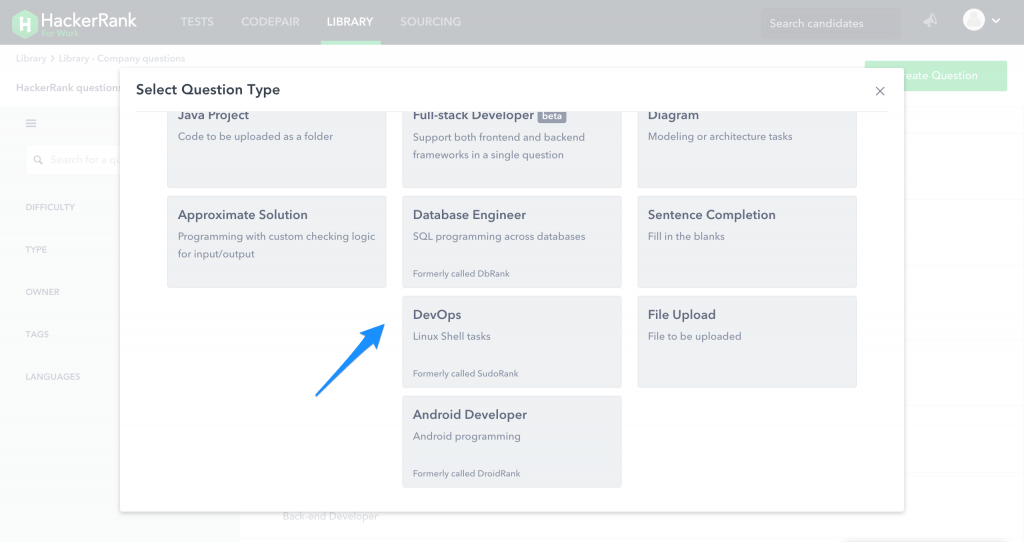This screenshot has height=542, width=1024.
Task: Choose the Full-stack Developer question type
Action: click(x=511, y=150)
